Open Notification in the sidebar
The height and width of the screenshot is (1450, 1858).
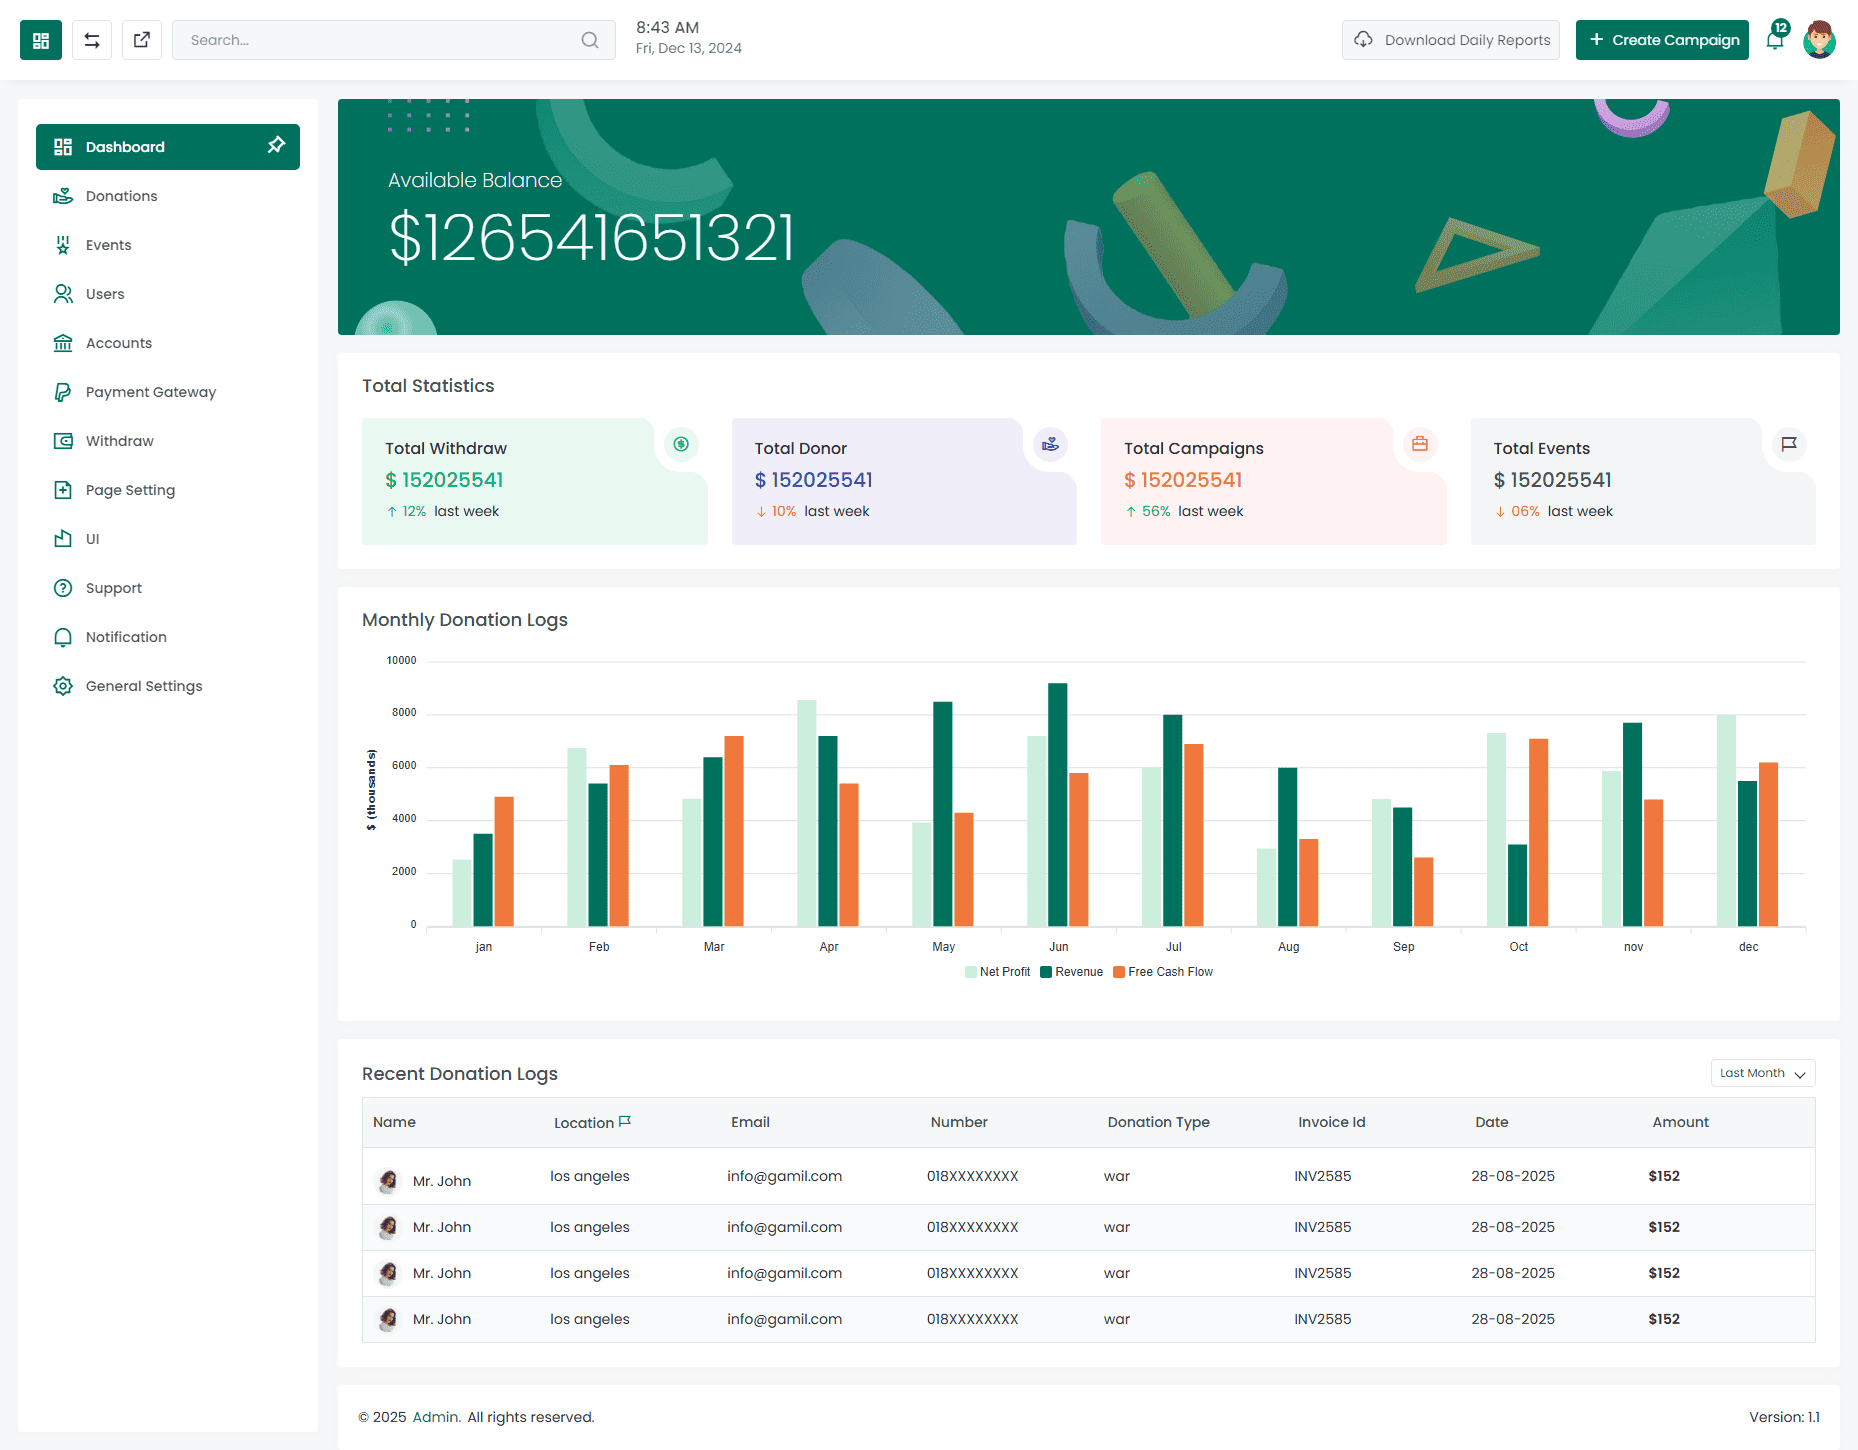click(x=168, y=637)
